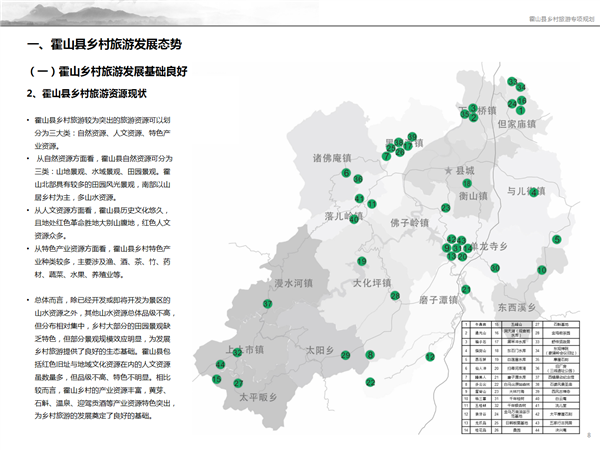Click the 大化坪镇 map label

[372, 283]
